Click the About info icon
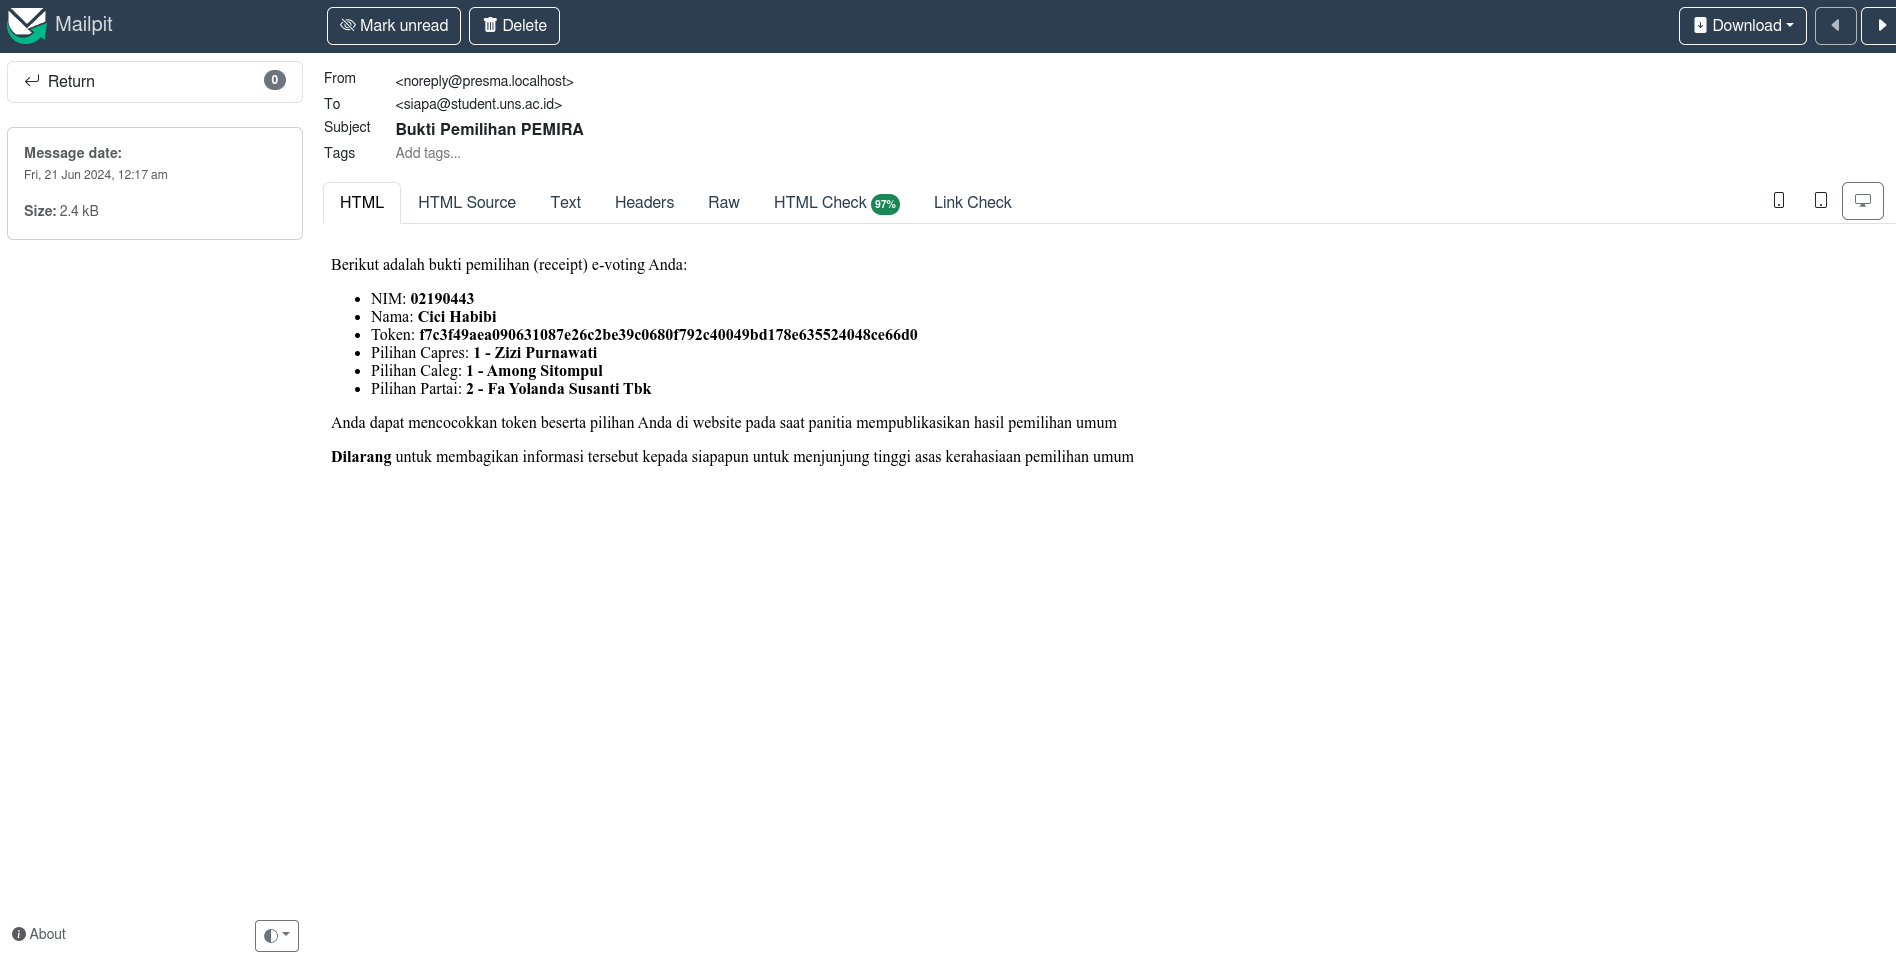Screen dimensions: 1896x959 (19, 934)
